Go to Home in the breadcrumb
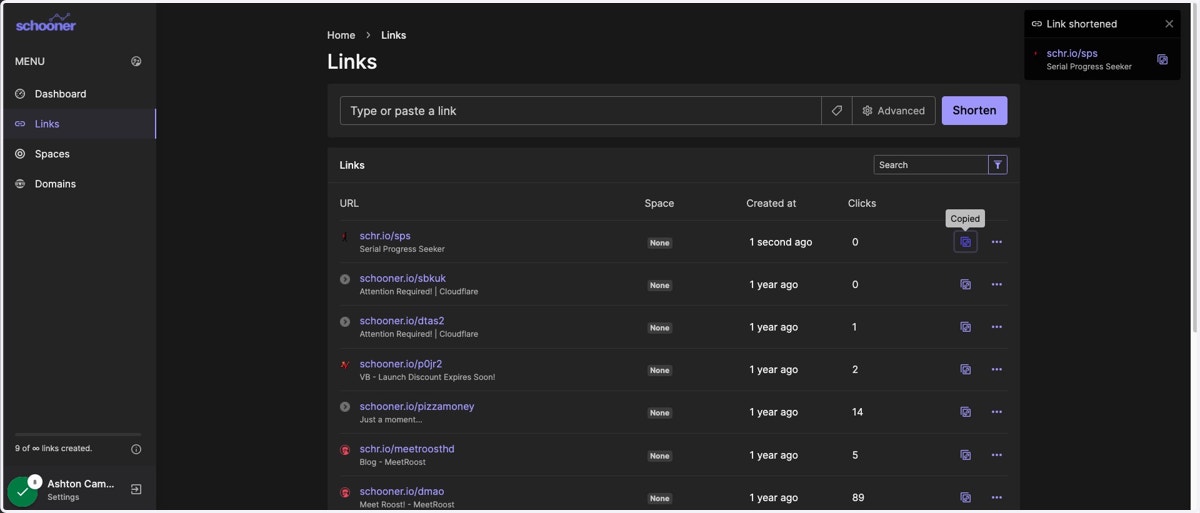1200x513 pixels. (341, 35)
